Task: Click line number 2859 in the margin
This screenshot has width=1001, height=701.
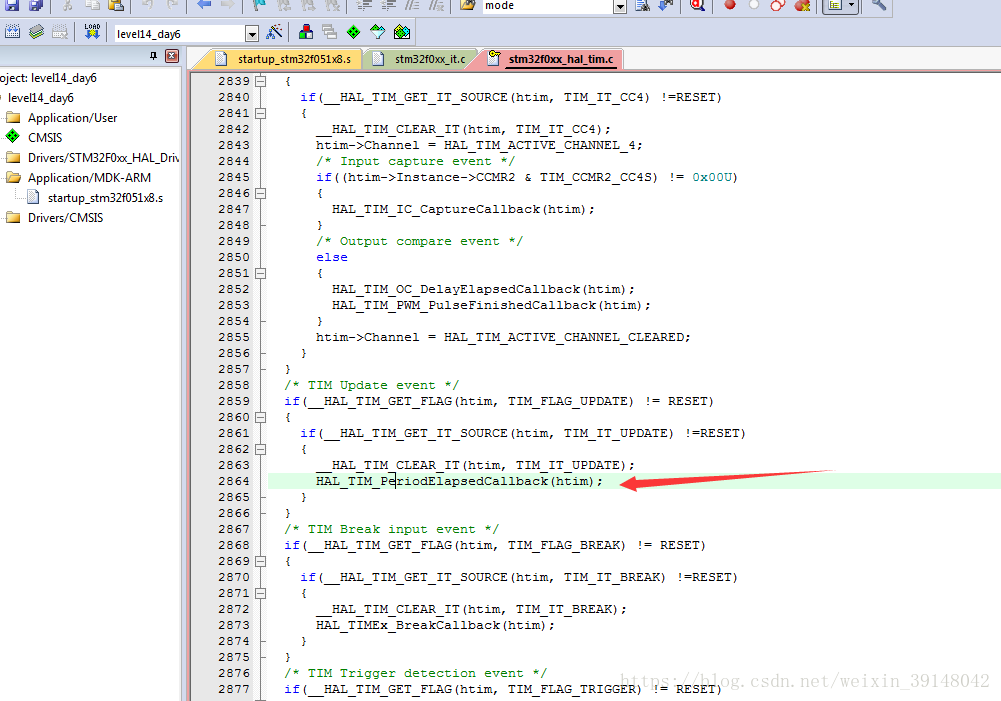Action: (x=234, y=401)
